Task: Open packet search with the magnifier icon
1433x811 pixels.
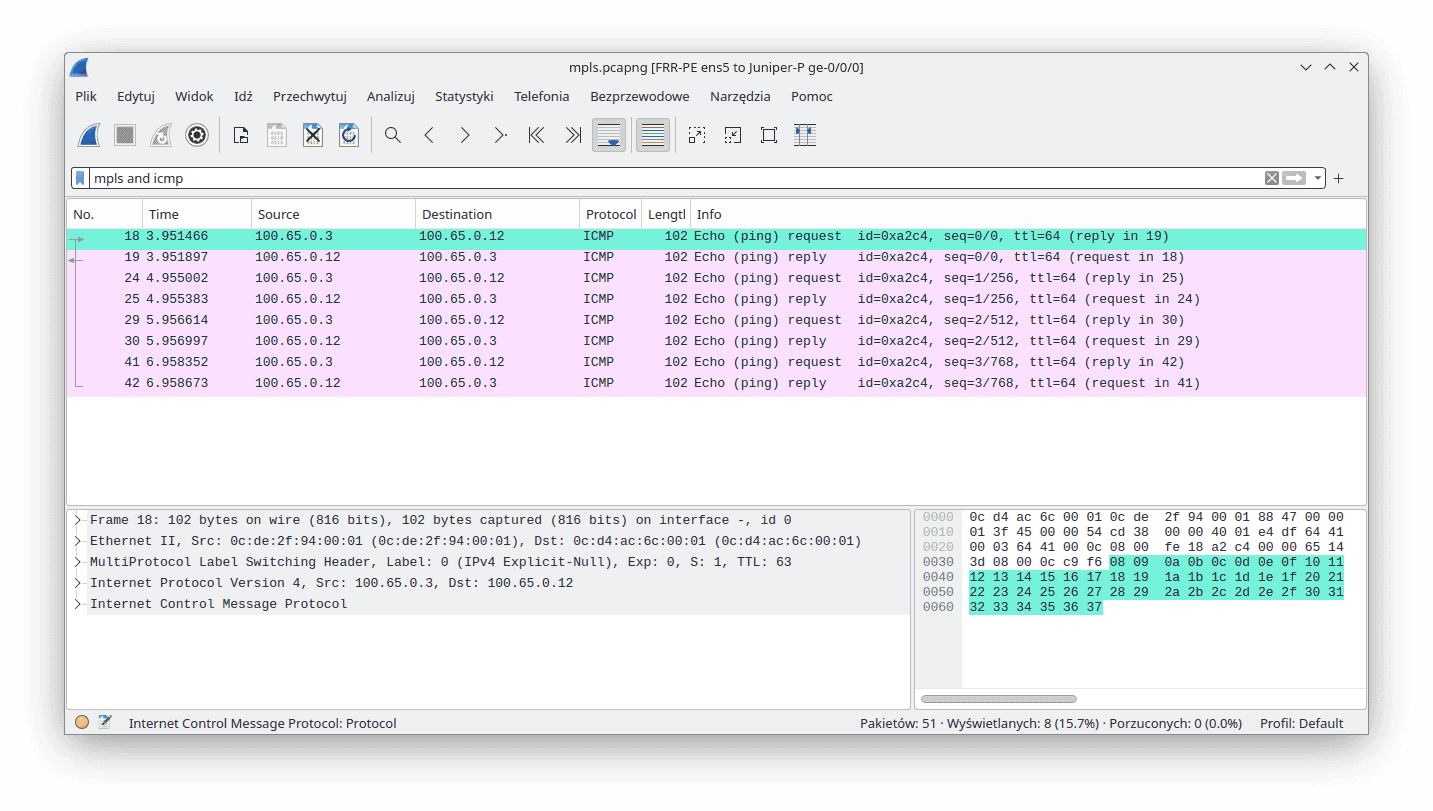Action: click(392, 135)
